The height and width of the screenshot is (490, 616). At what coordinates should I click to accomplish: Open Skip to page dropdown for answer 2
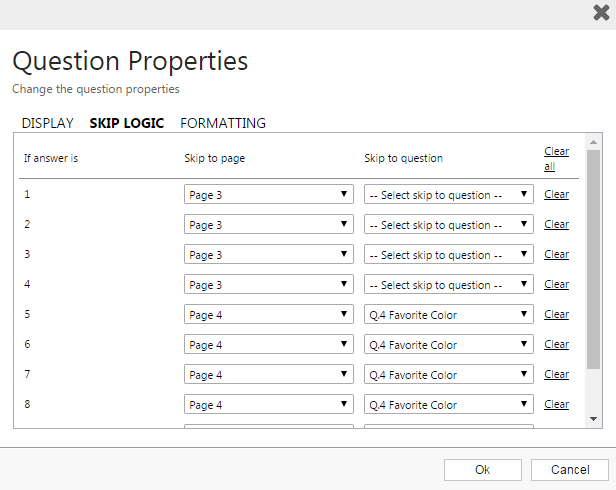point(268,225)
